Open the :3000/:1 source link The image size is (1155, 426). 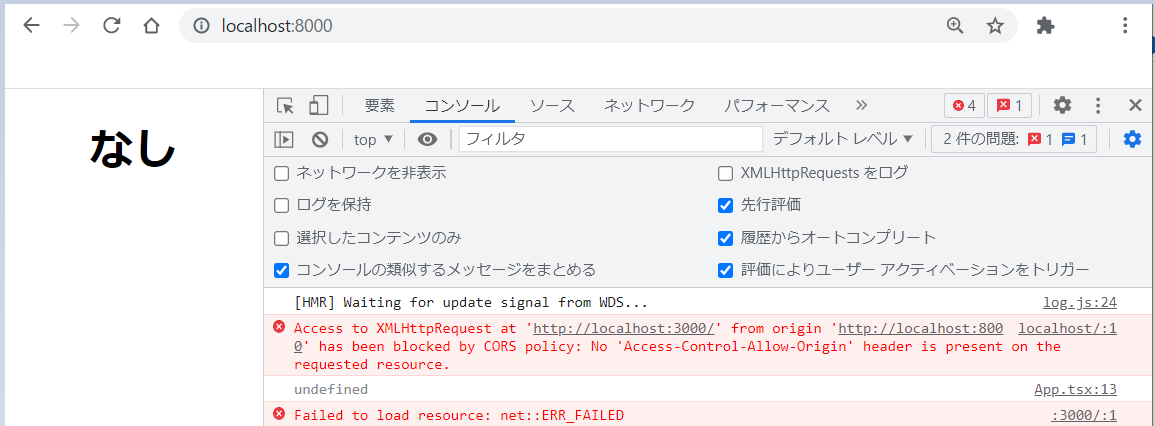(1084, 415)
